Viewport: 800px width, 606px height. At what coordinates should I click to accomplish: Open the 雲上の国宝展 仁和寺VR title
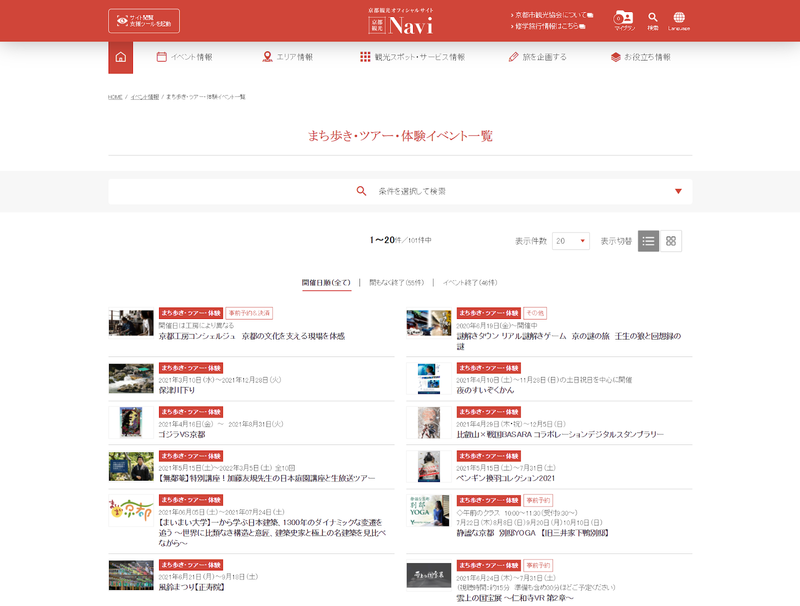(x=515, y=598)
